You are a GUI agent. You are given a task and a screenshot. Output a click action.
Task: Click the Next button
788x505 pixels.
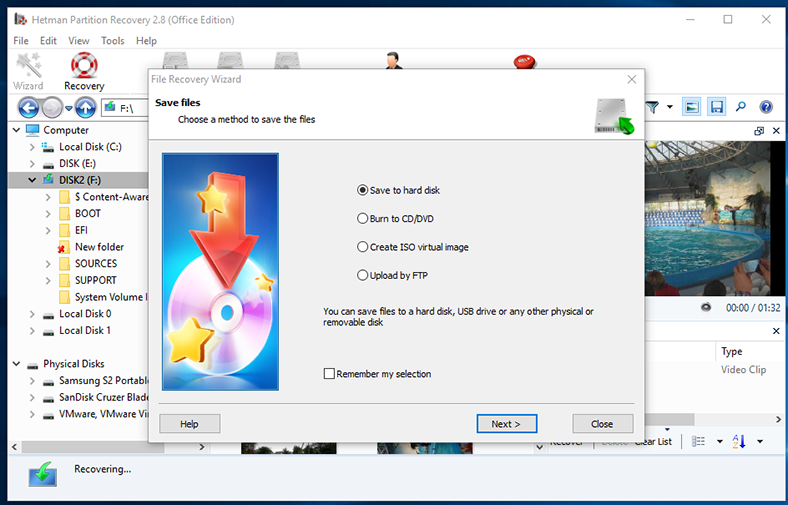[507, 424]
